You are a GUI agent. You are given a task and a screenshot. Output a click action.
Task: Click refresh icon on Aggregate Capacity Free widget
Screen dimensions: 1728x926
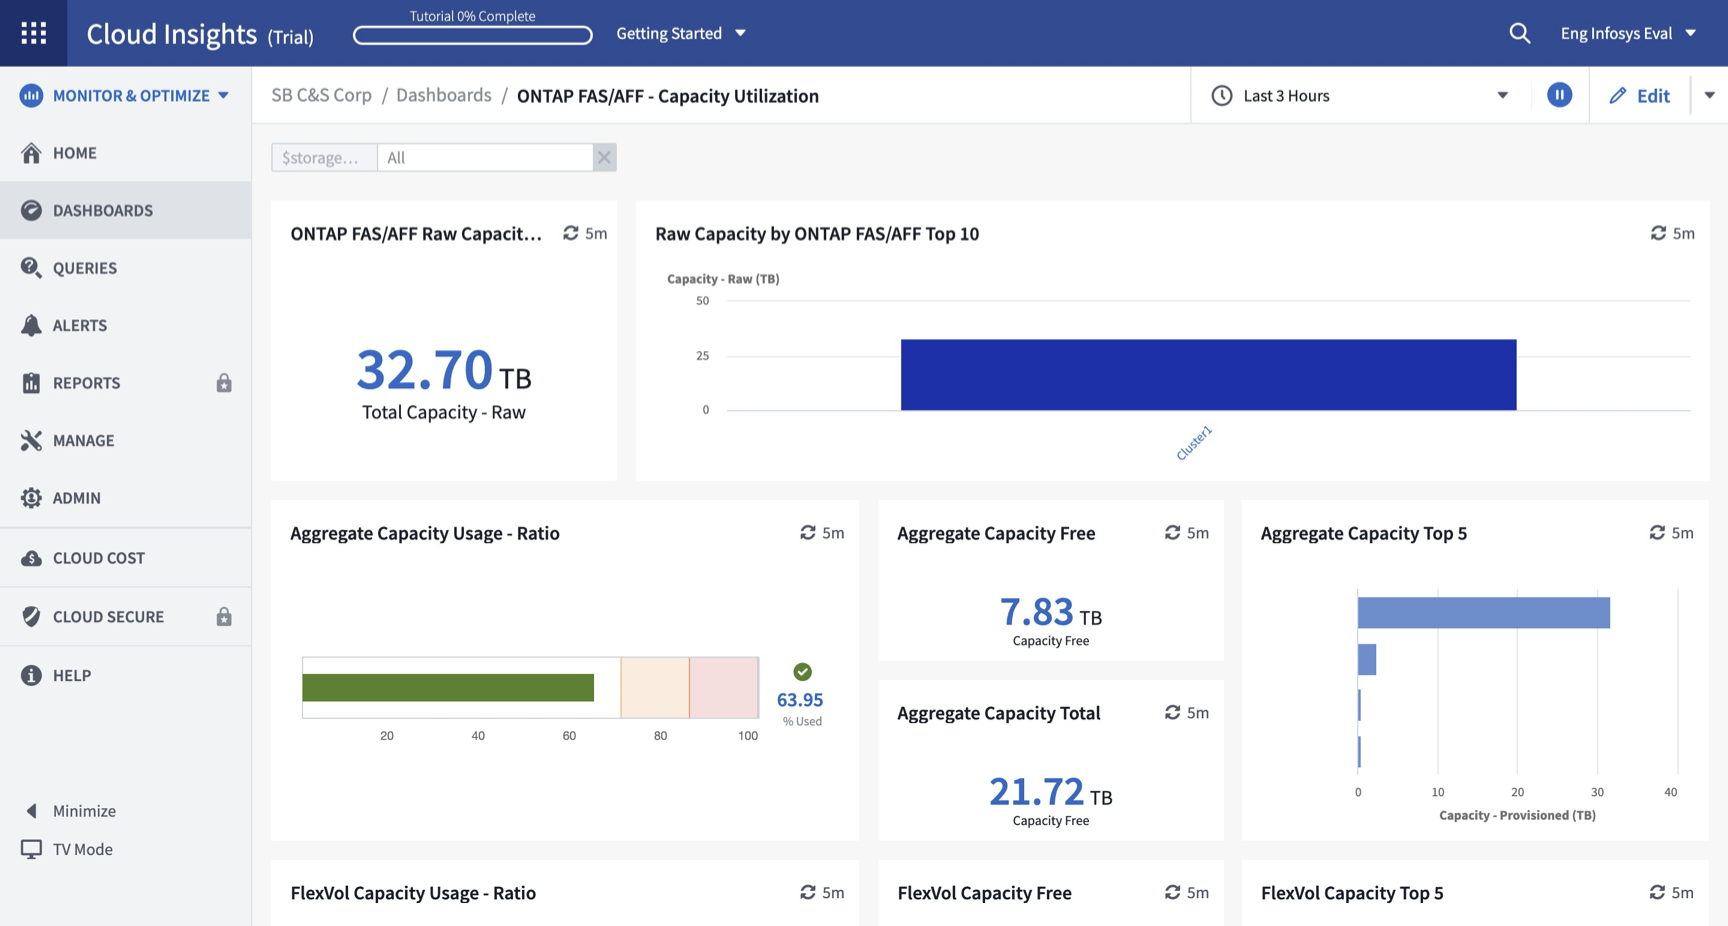point(1172,533)
